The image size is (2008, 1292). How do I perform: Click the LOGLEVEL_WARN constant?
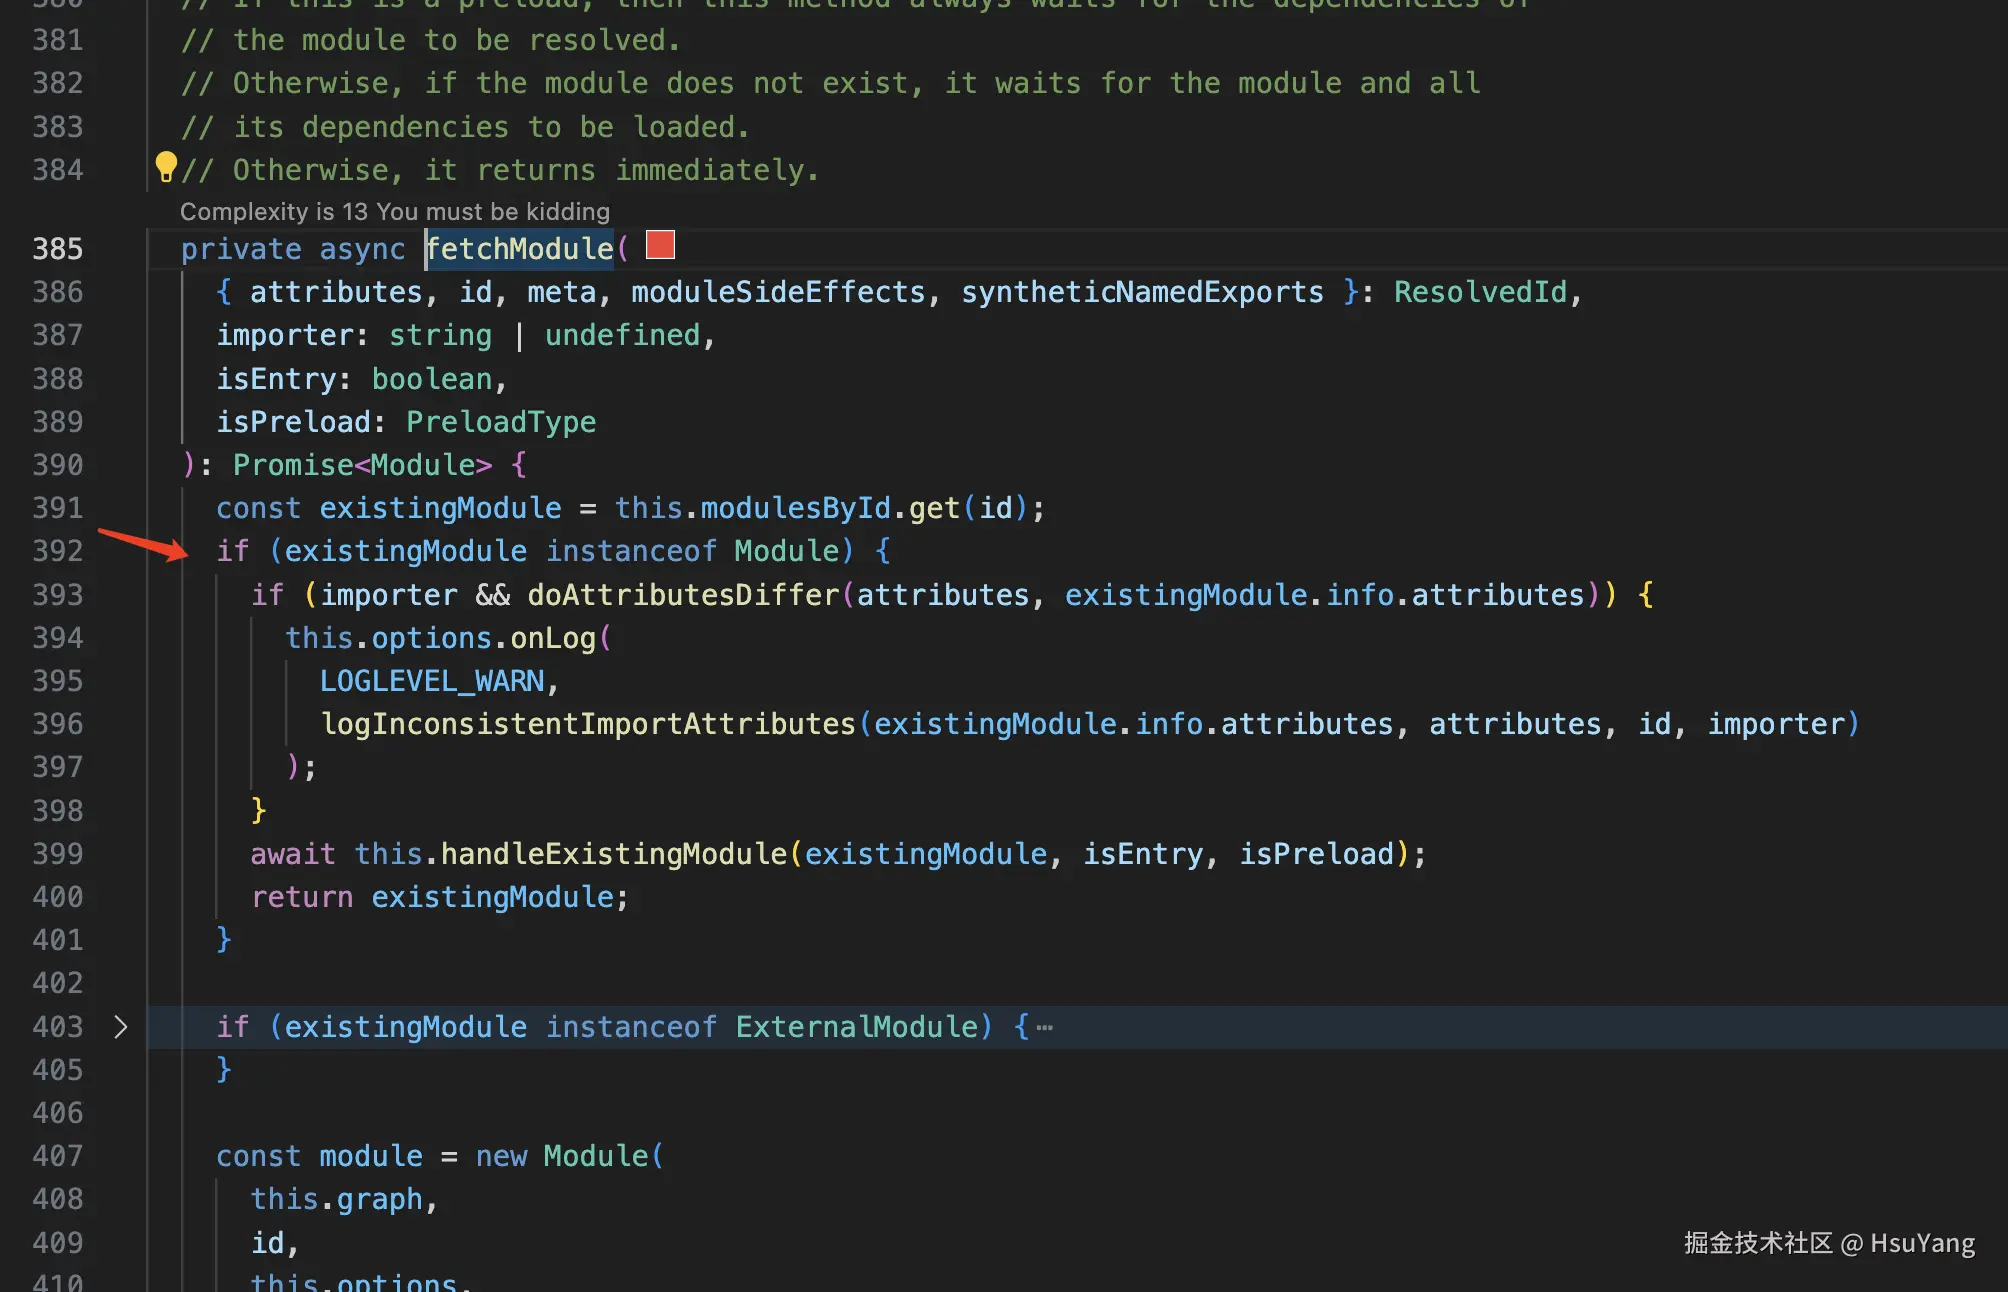point(432,681)
